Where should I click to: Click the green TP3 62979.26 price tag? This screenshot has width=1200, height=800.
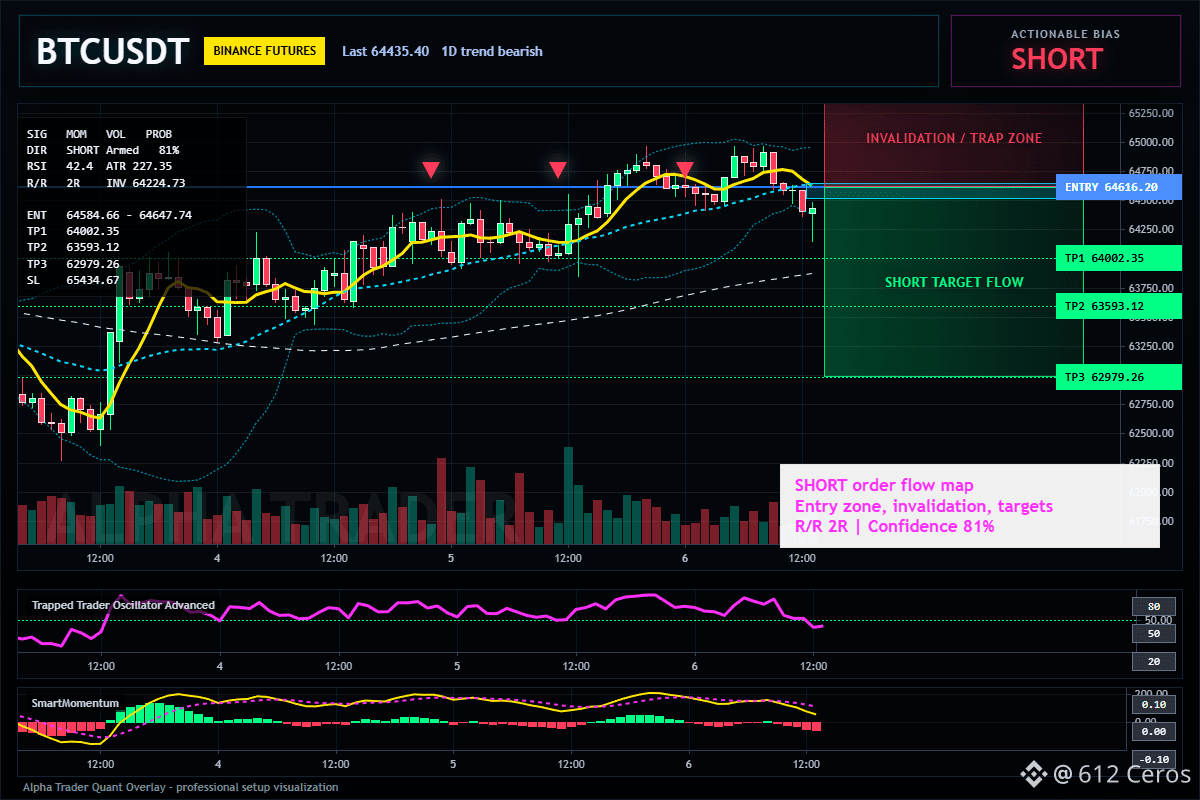(x=1118, y=377)
